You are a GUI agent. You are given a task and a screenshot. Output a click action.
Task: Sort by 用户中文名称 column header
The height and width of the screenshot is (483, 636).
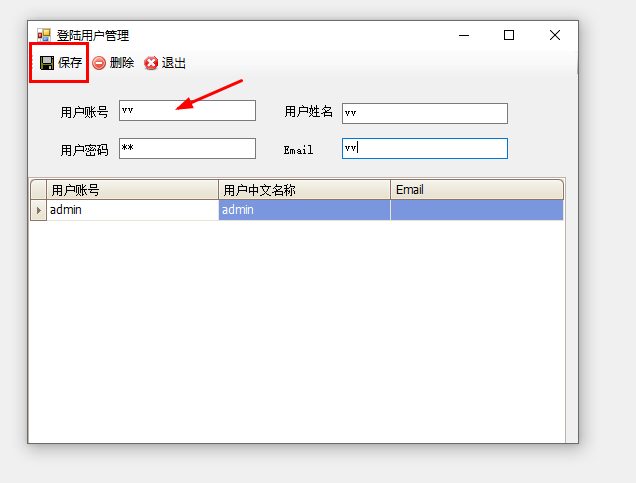click(x=305, y=190)
